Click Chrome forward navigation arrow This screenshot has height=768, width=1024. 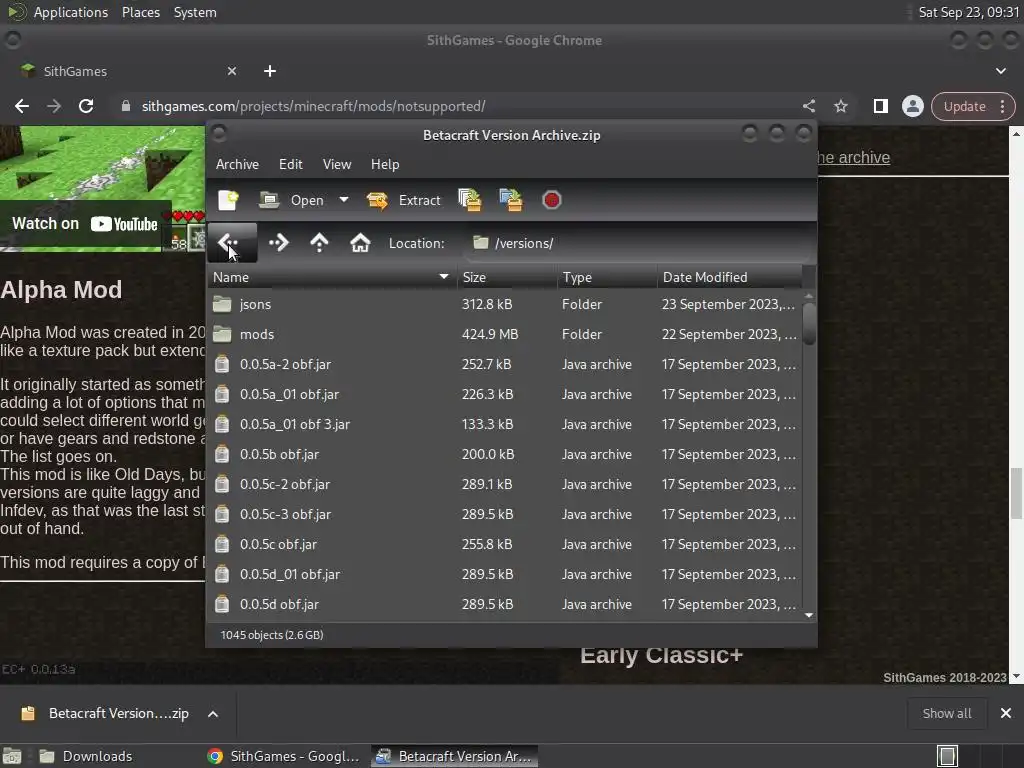click(x=54, y=106)
